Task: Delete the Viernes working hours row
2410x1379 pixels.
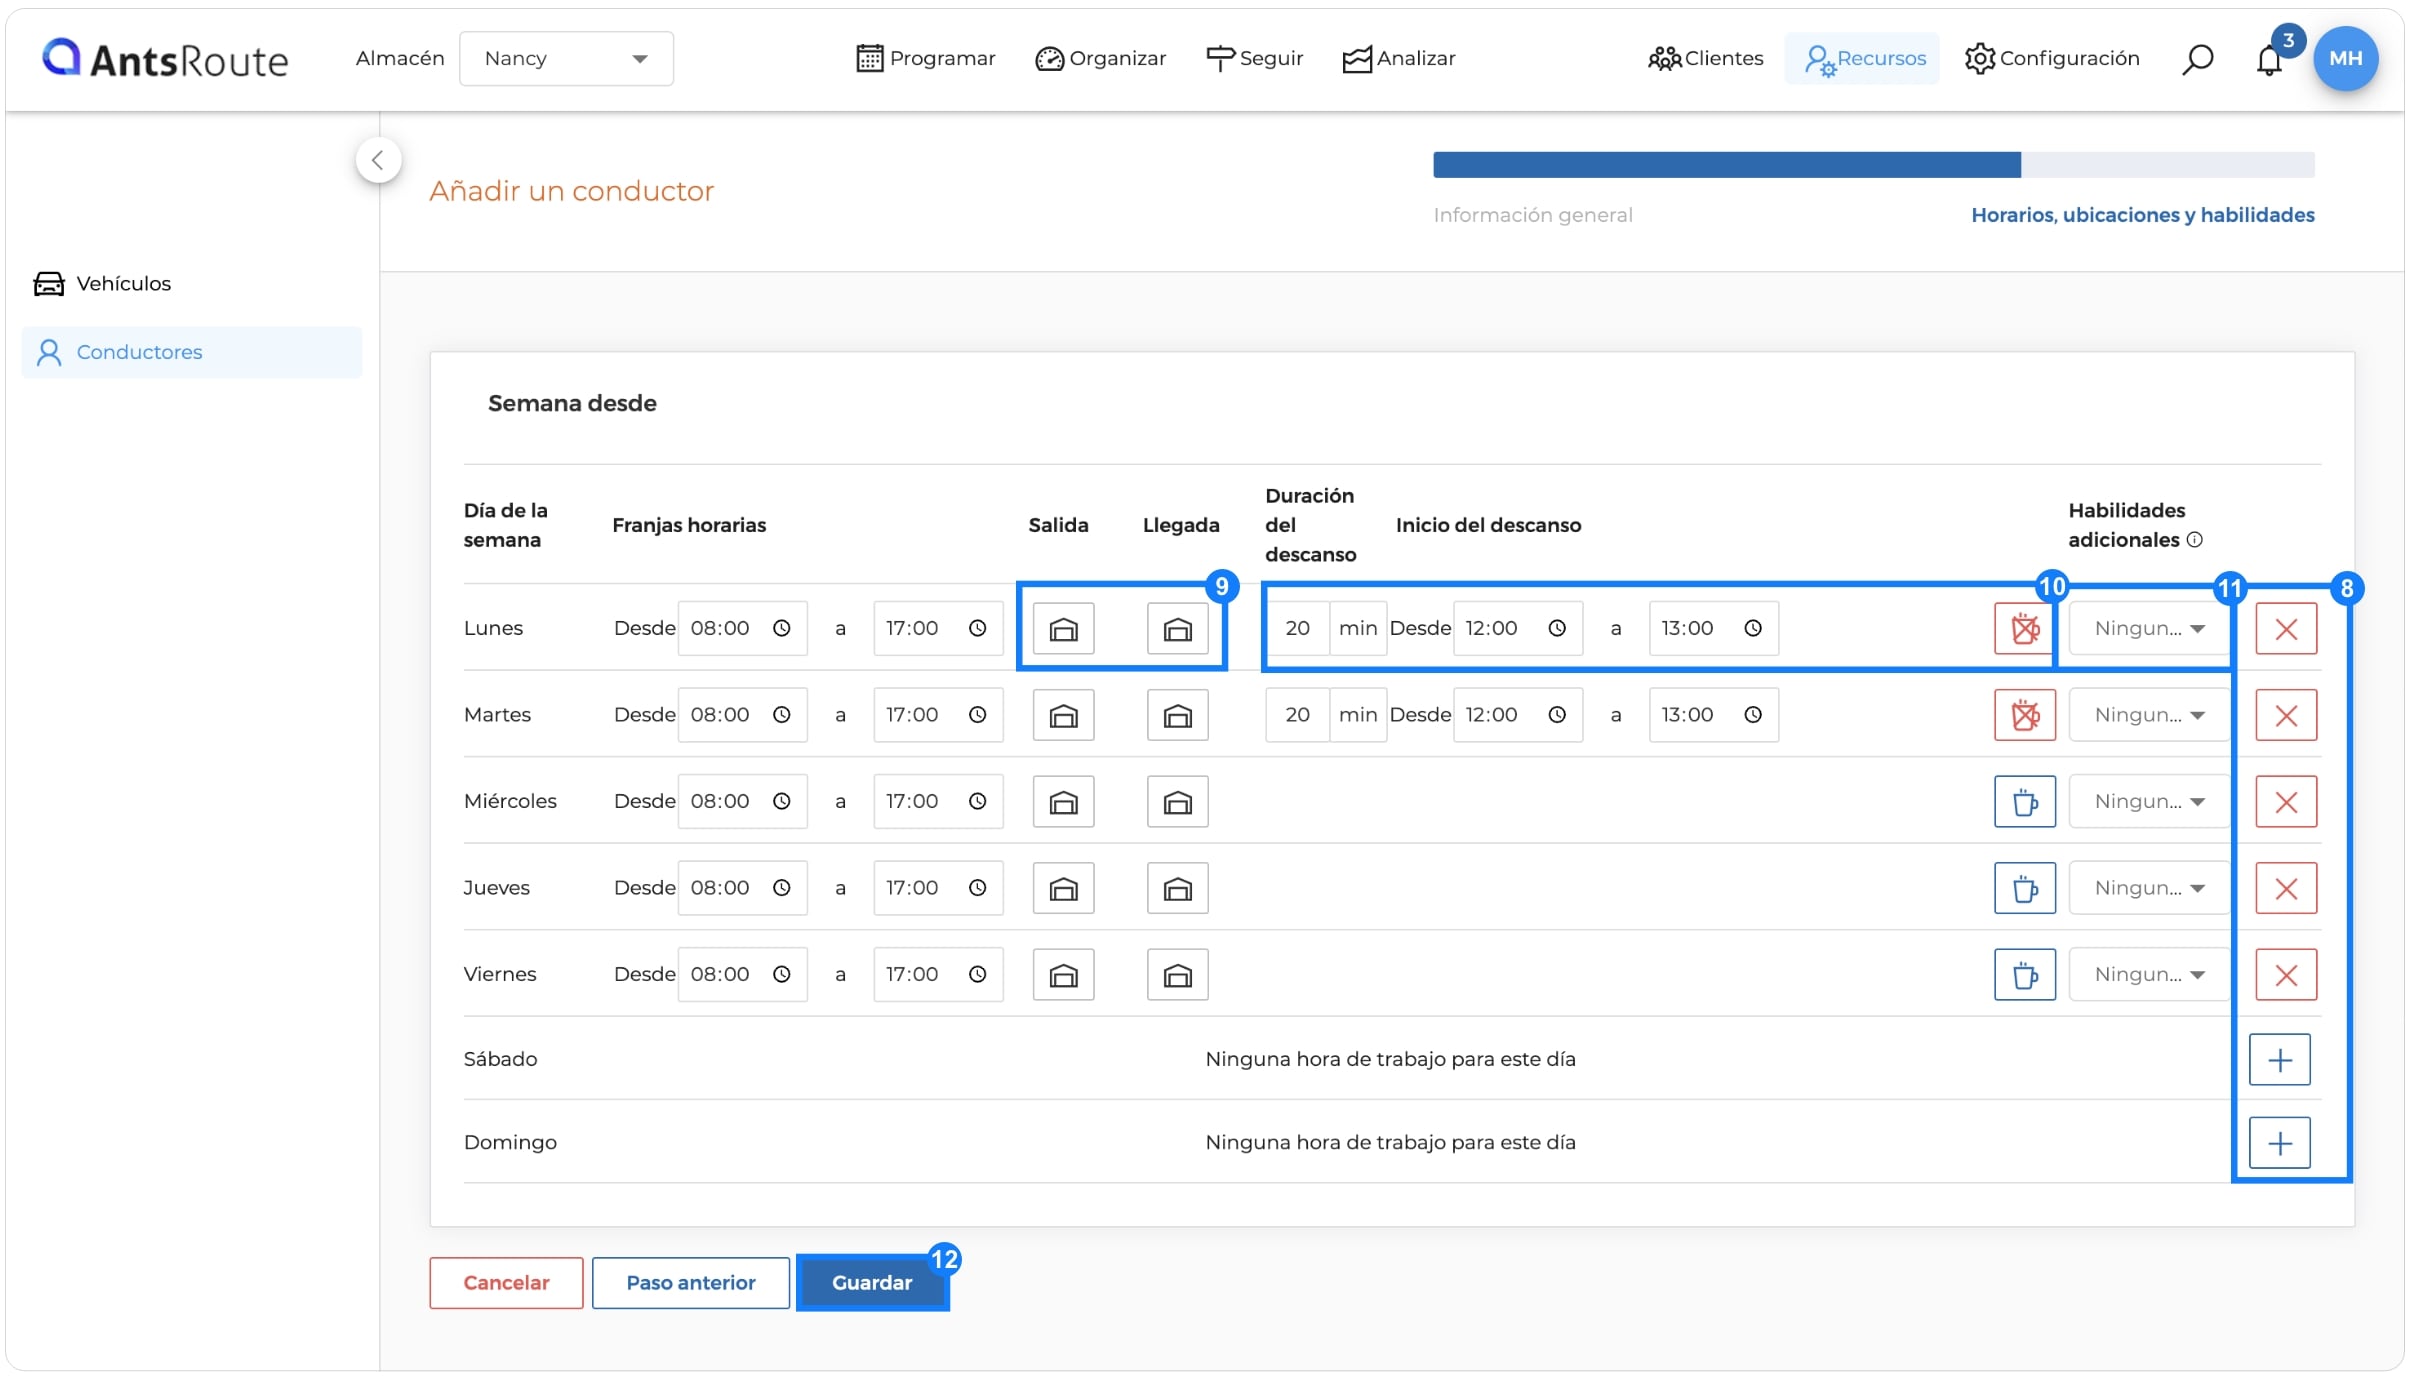Action: [2286, 975]
